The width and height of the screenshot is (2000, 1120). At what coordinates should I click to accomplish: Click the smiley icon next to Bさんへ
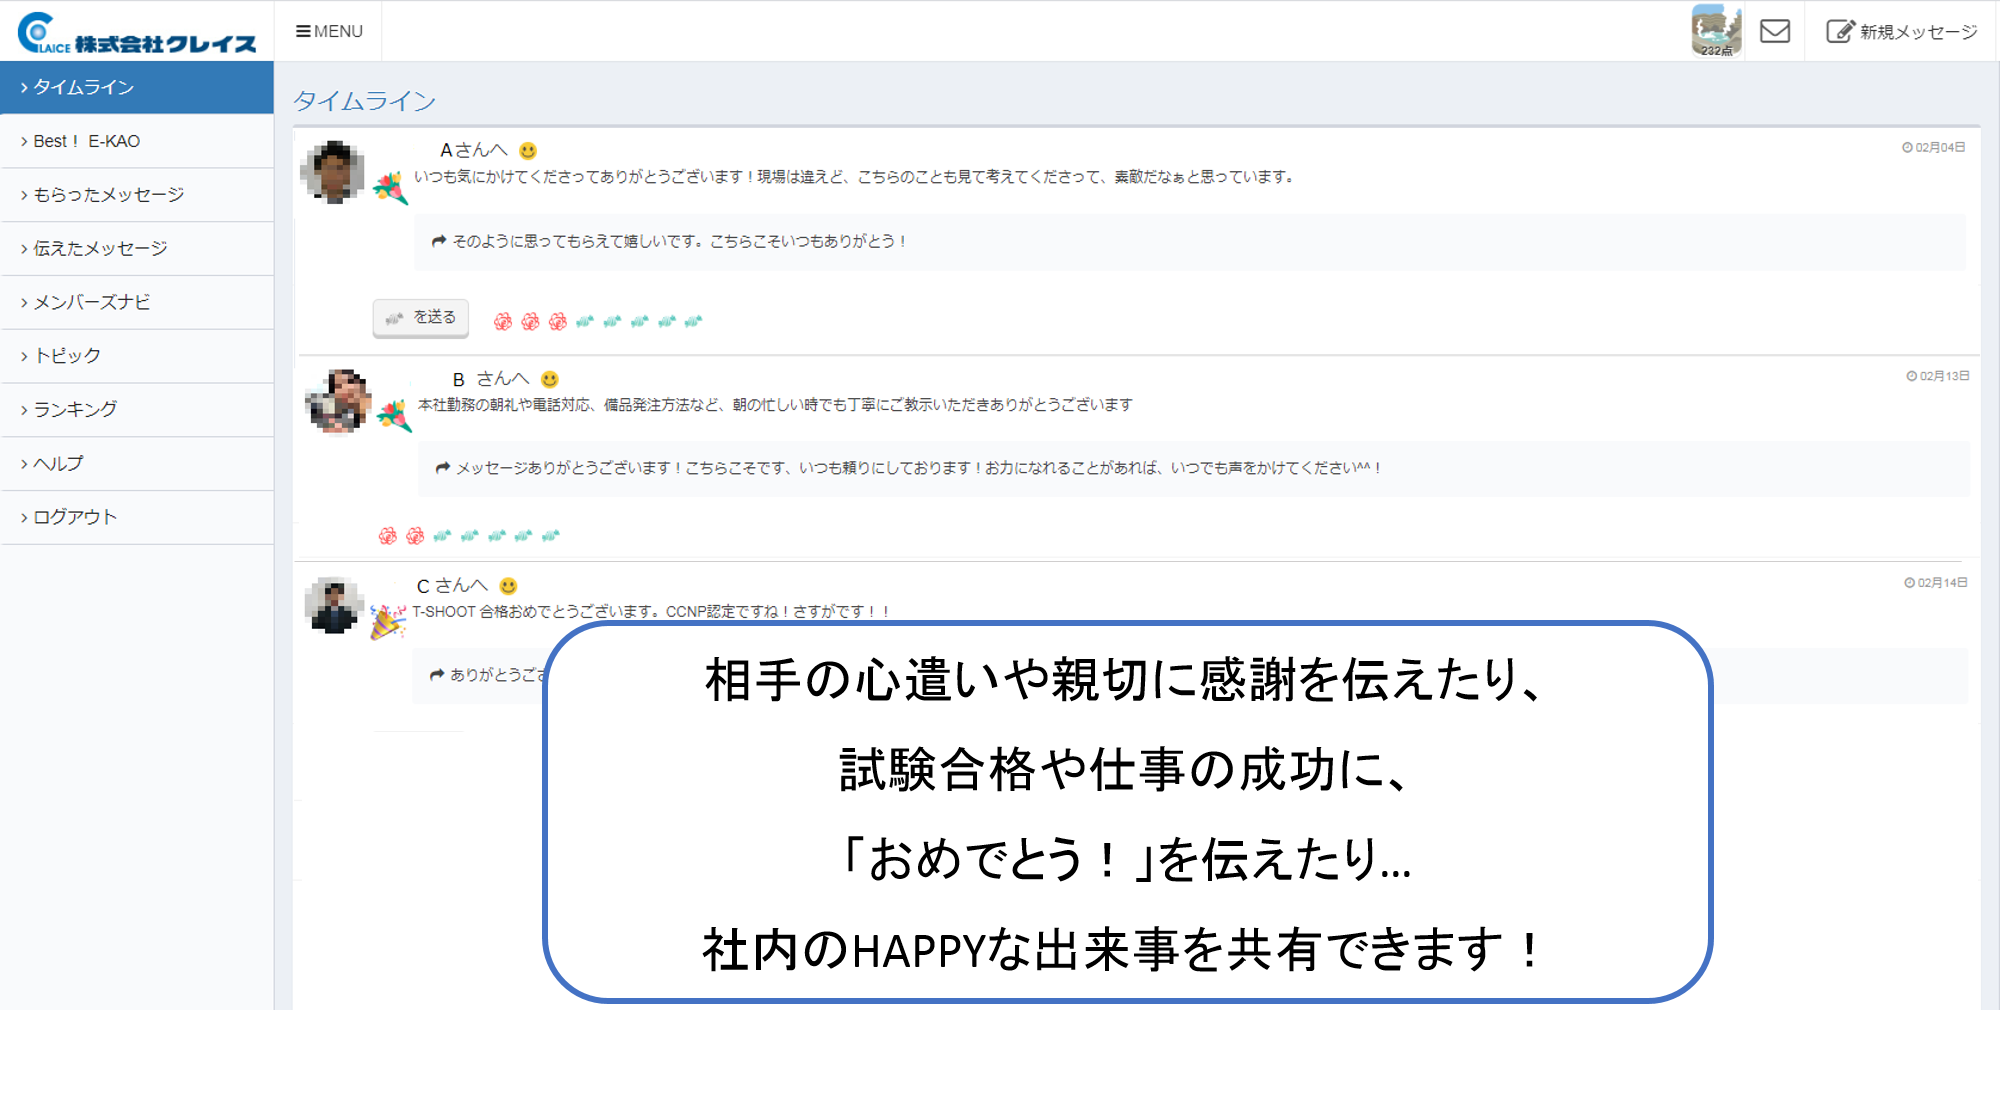pyautogui.click(x=549, y=379)
